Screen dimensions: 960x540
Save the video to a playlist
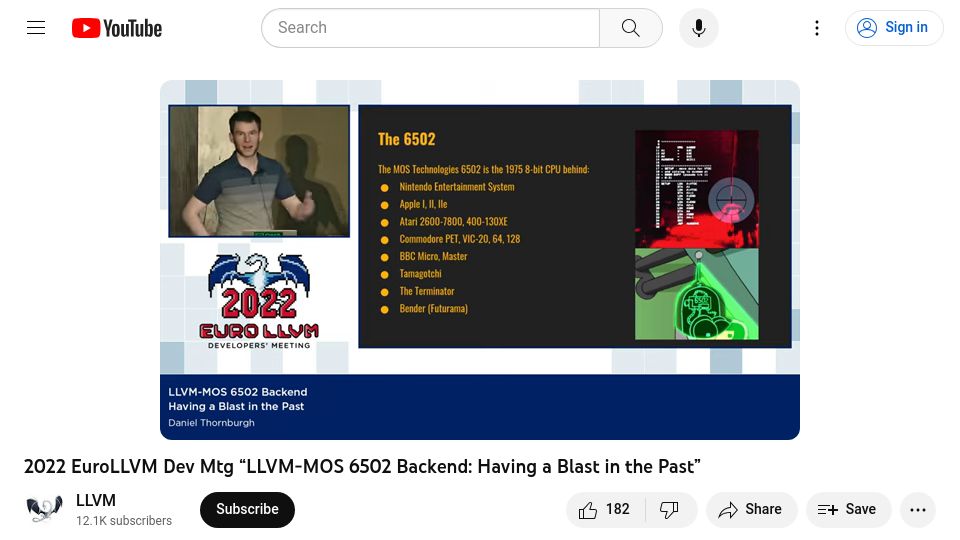[848, 509]
